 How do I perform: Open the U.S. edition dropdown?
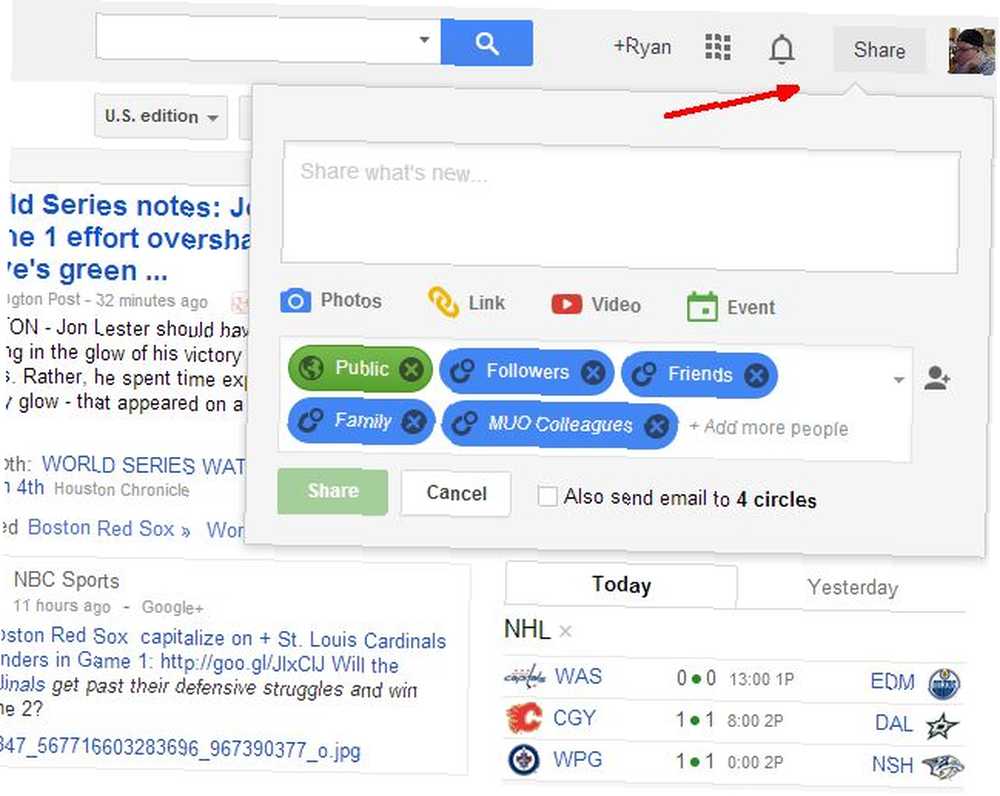click(161, 117)
